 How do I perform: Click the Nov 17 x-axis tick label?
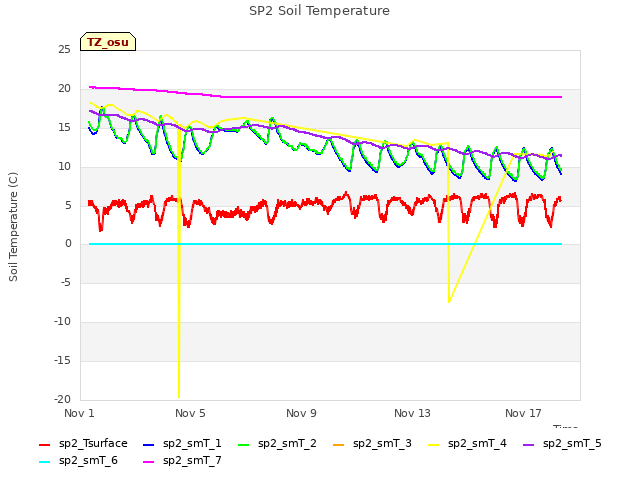click(523, 413)
